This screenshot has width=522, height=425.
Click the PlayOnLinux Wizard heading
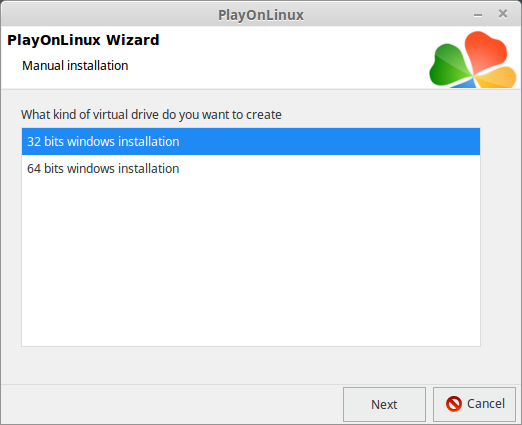[x=83, y=40]
